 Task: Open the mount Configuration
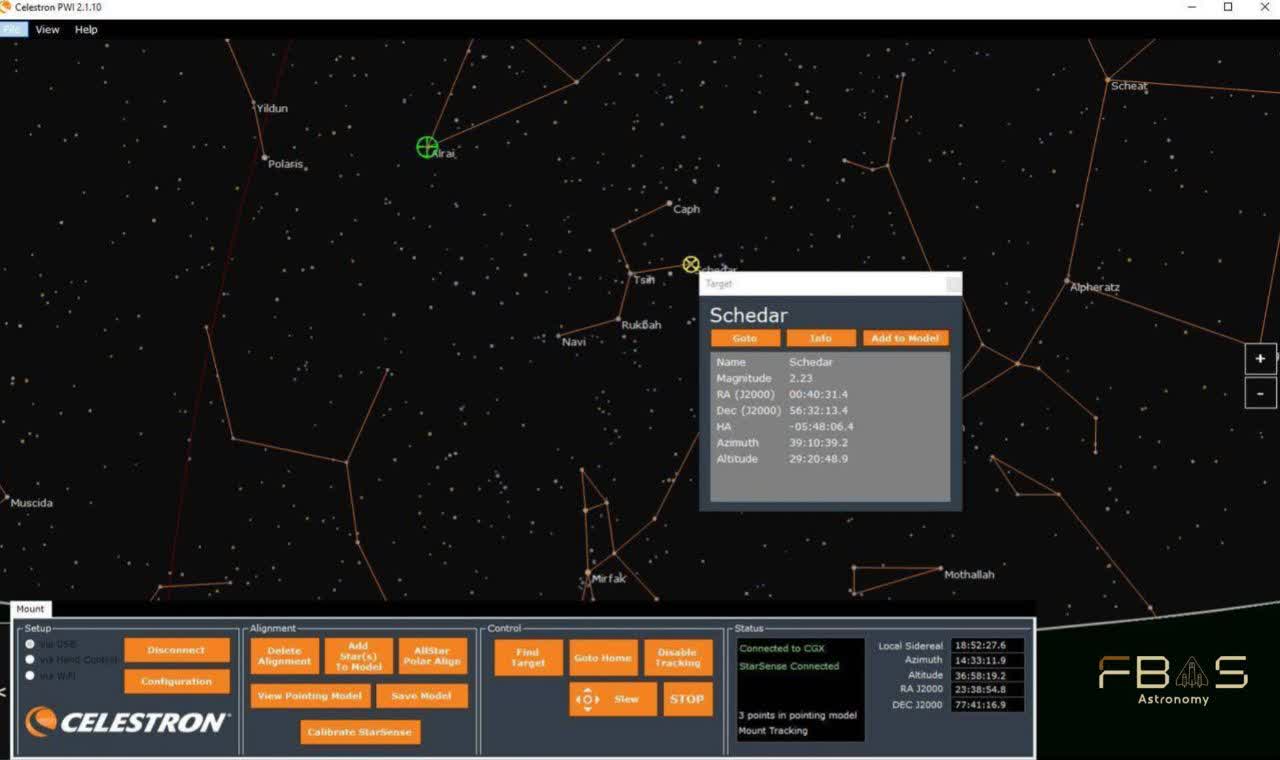(176, 682)
